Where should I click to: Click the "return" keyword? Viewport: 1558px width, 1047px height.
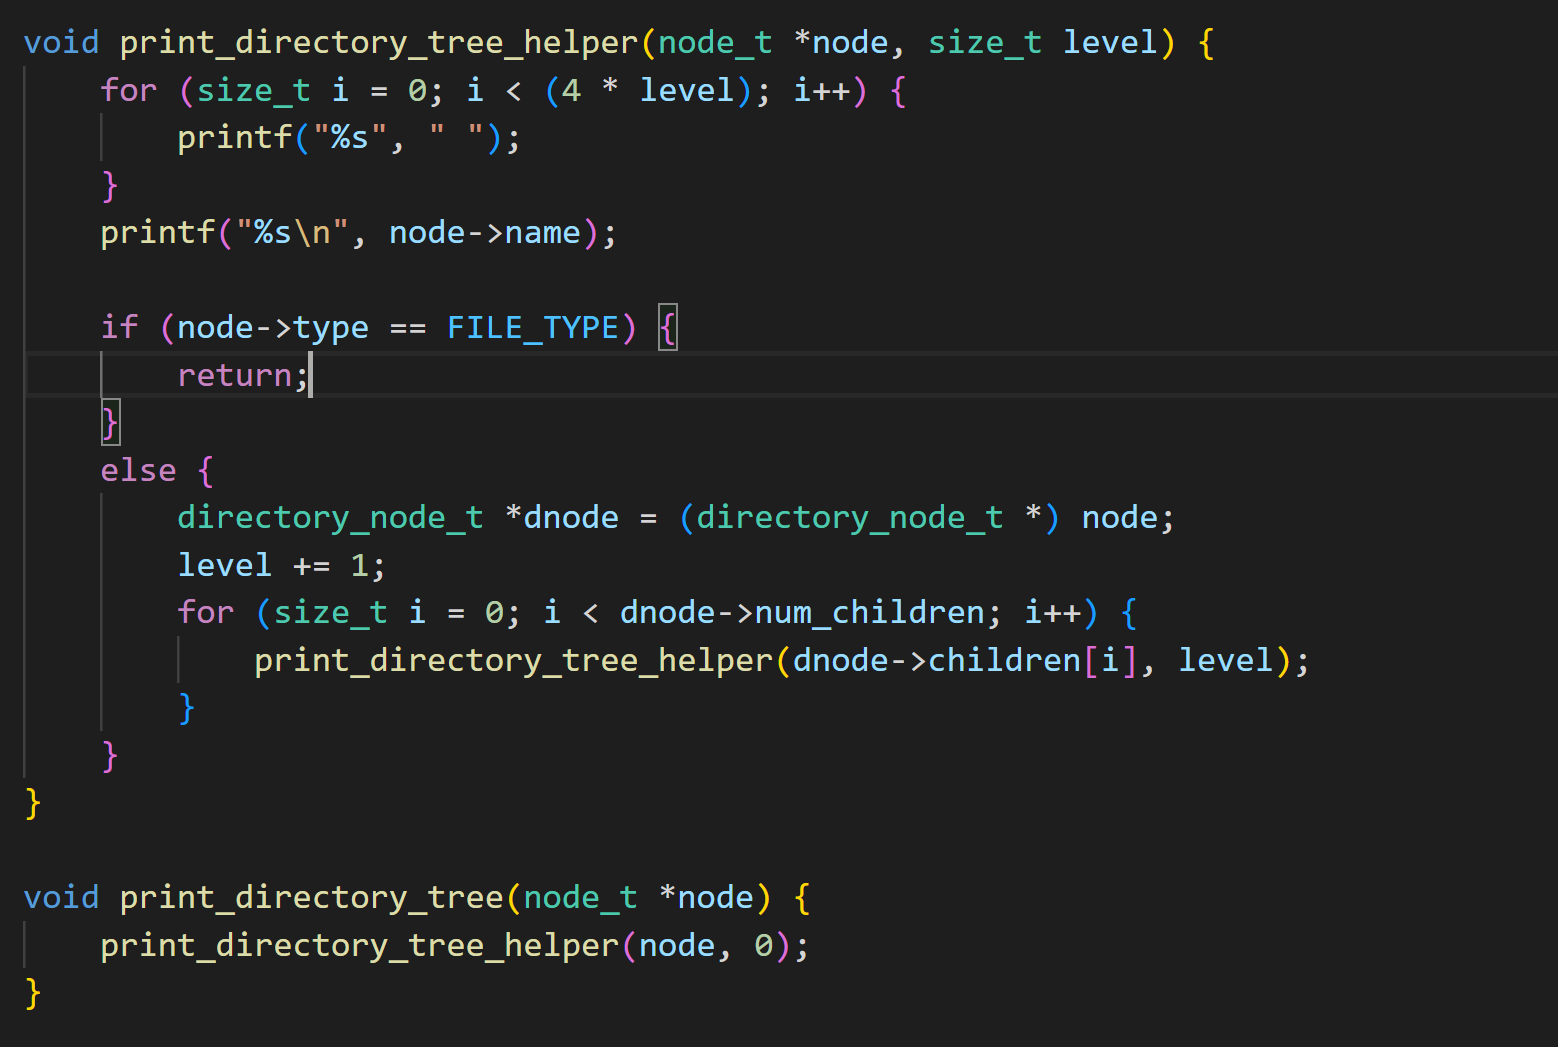(x=235, y=375)
